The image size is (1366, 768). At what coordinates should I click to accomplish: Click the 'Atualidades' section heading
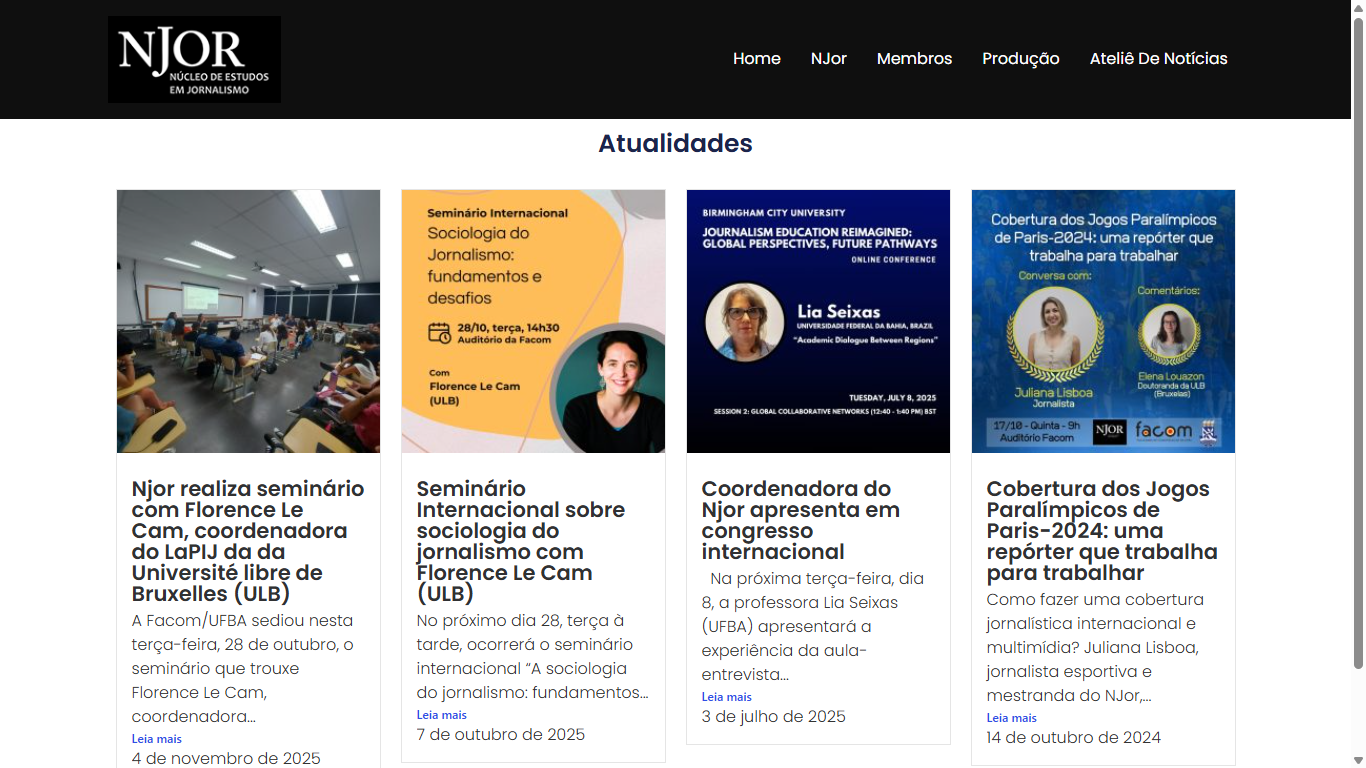pyautogui.click(x=676, y=143)
